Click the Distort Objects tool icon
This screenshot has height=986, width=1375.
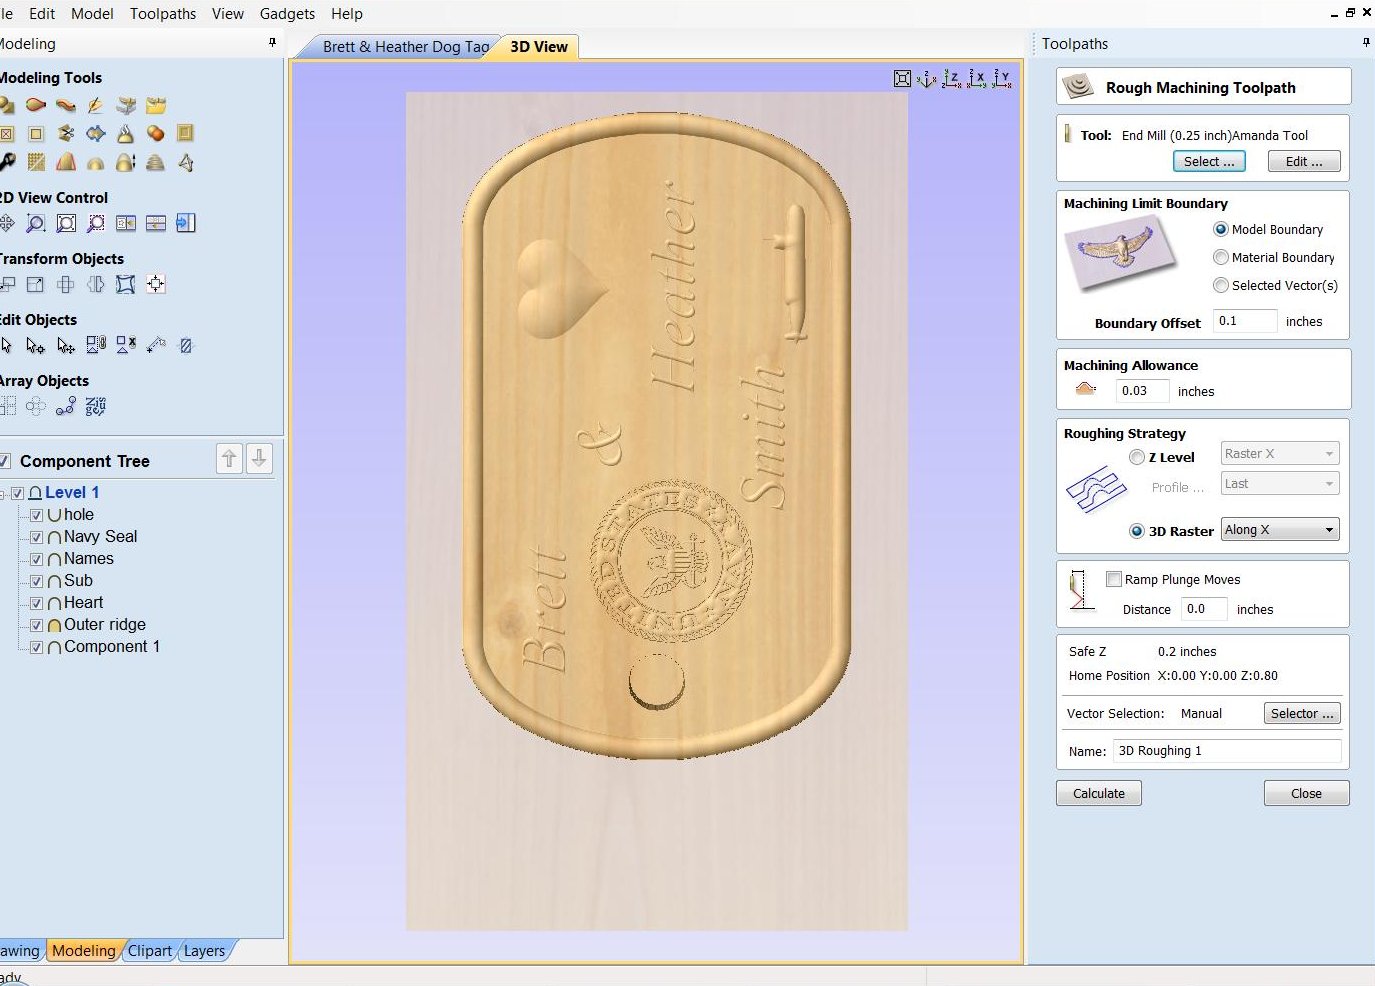point(125,284)
